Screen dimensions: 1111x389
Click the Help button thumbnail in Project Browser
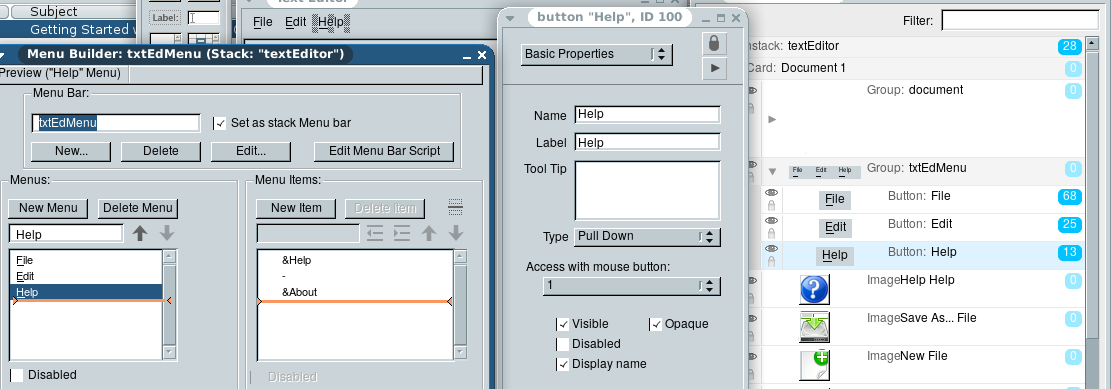point(834,255)
